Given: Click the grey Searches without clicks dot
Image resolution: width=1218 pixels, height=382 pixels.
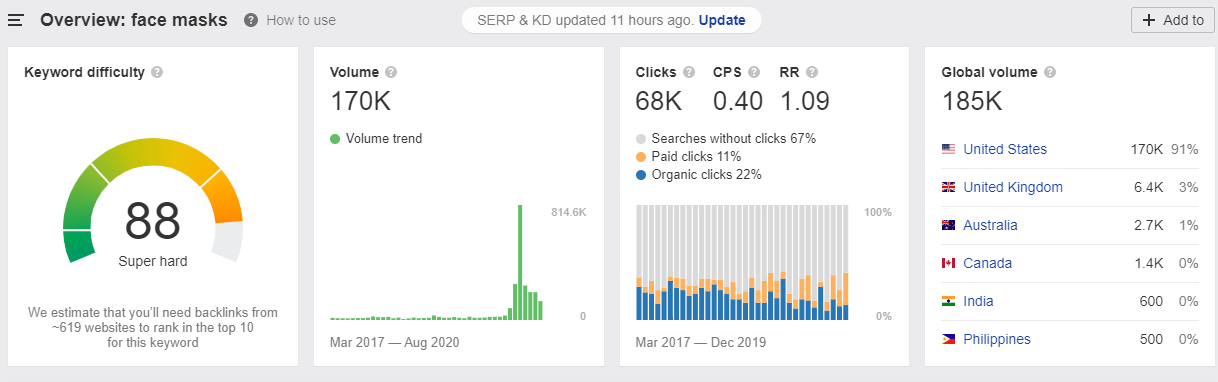Looking at the screenshot, I should coord(641,139).
